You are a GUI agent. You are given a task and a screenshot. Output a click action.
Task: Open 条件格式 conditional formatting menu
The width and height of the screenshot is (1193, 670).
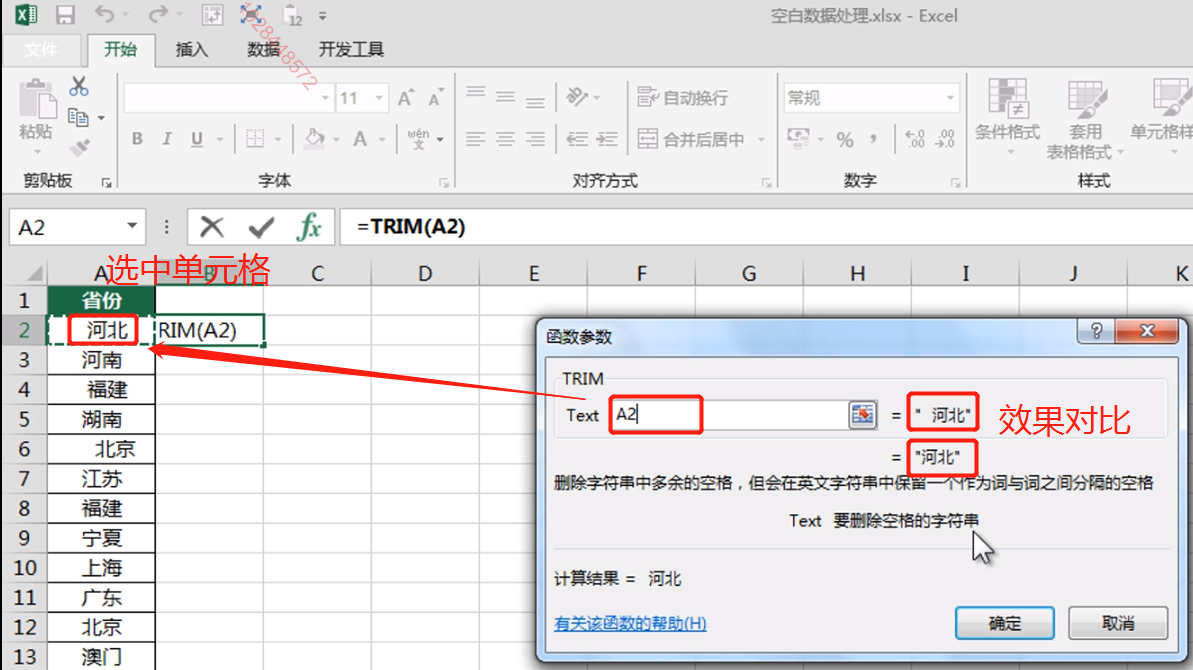coord(1007,116)
